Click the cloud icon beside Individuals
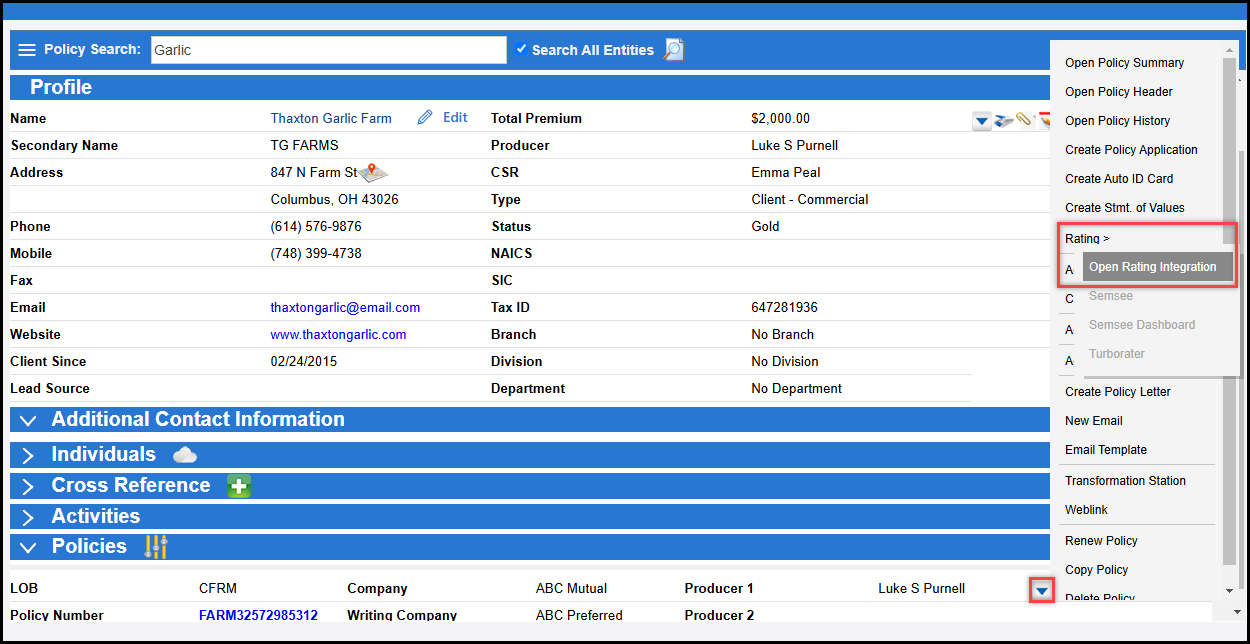Viewport: 1250px width, 644px height. (184, 453)
